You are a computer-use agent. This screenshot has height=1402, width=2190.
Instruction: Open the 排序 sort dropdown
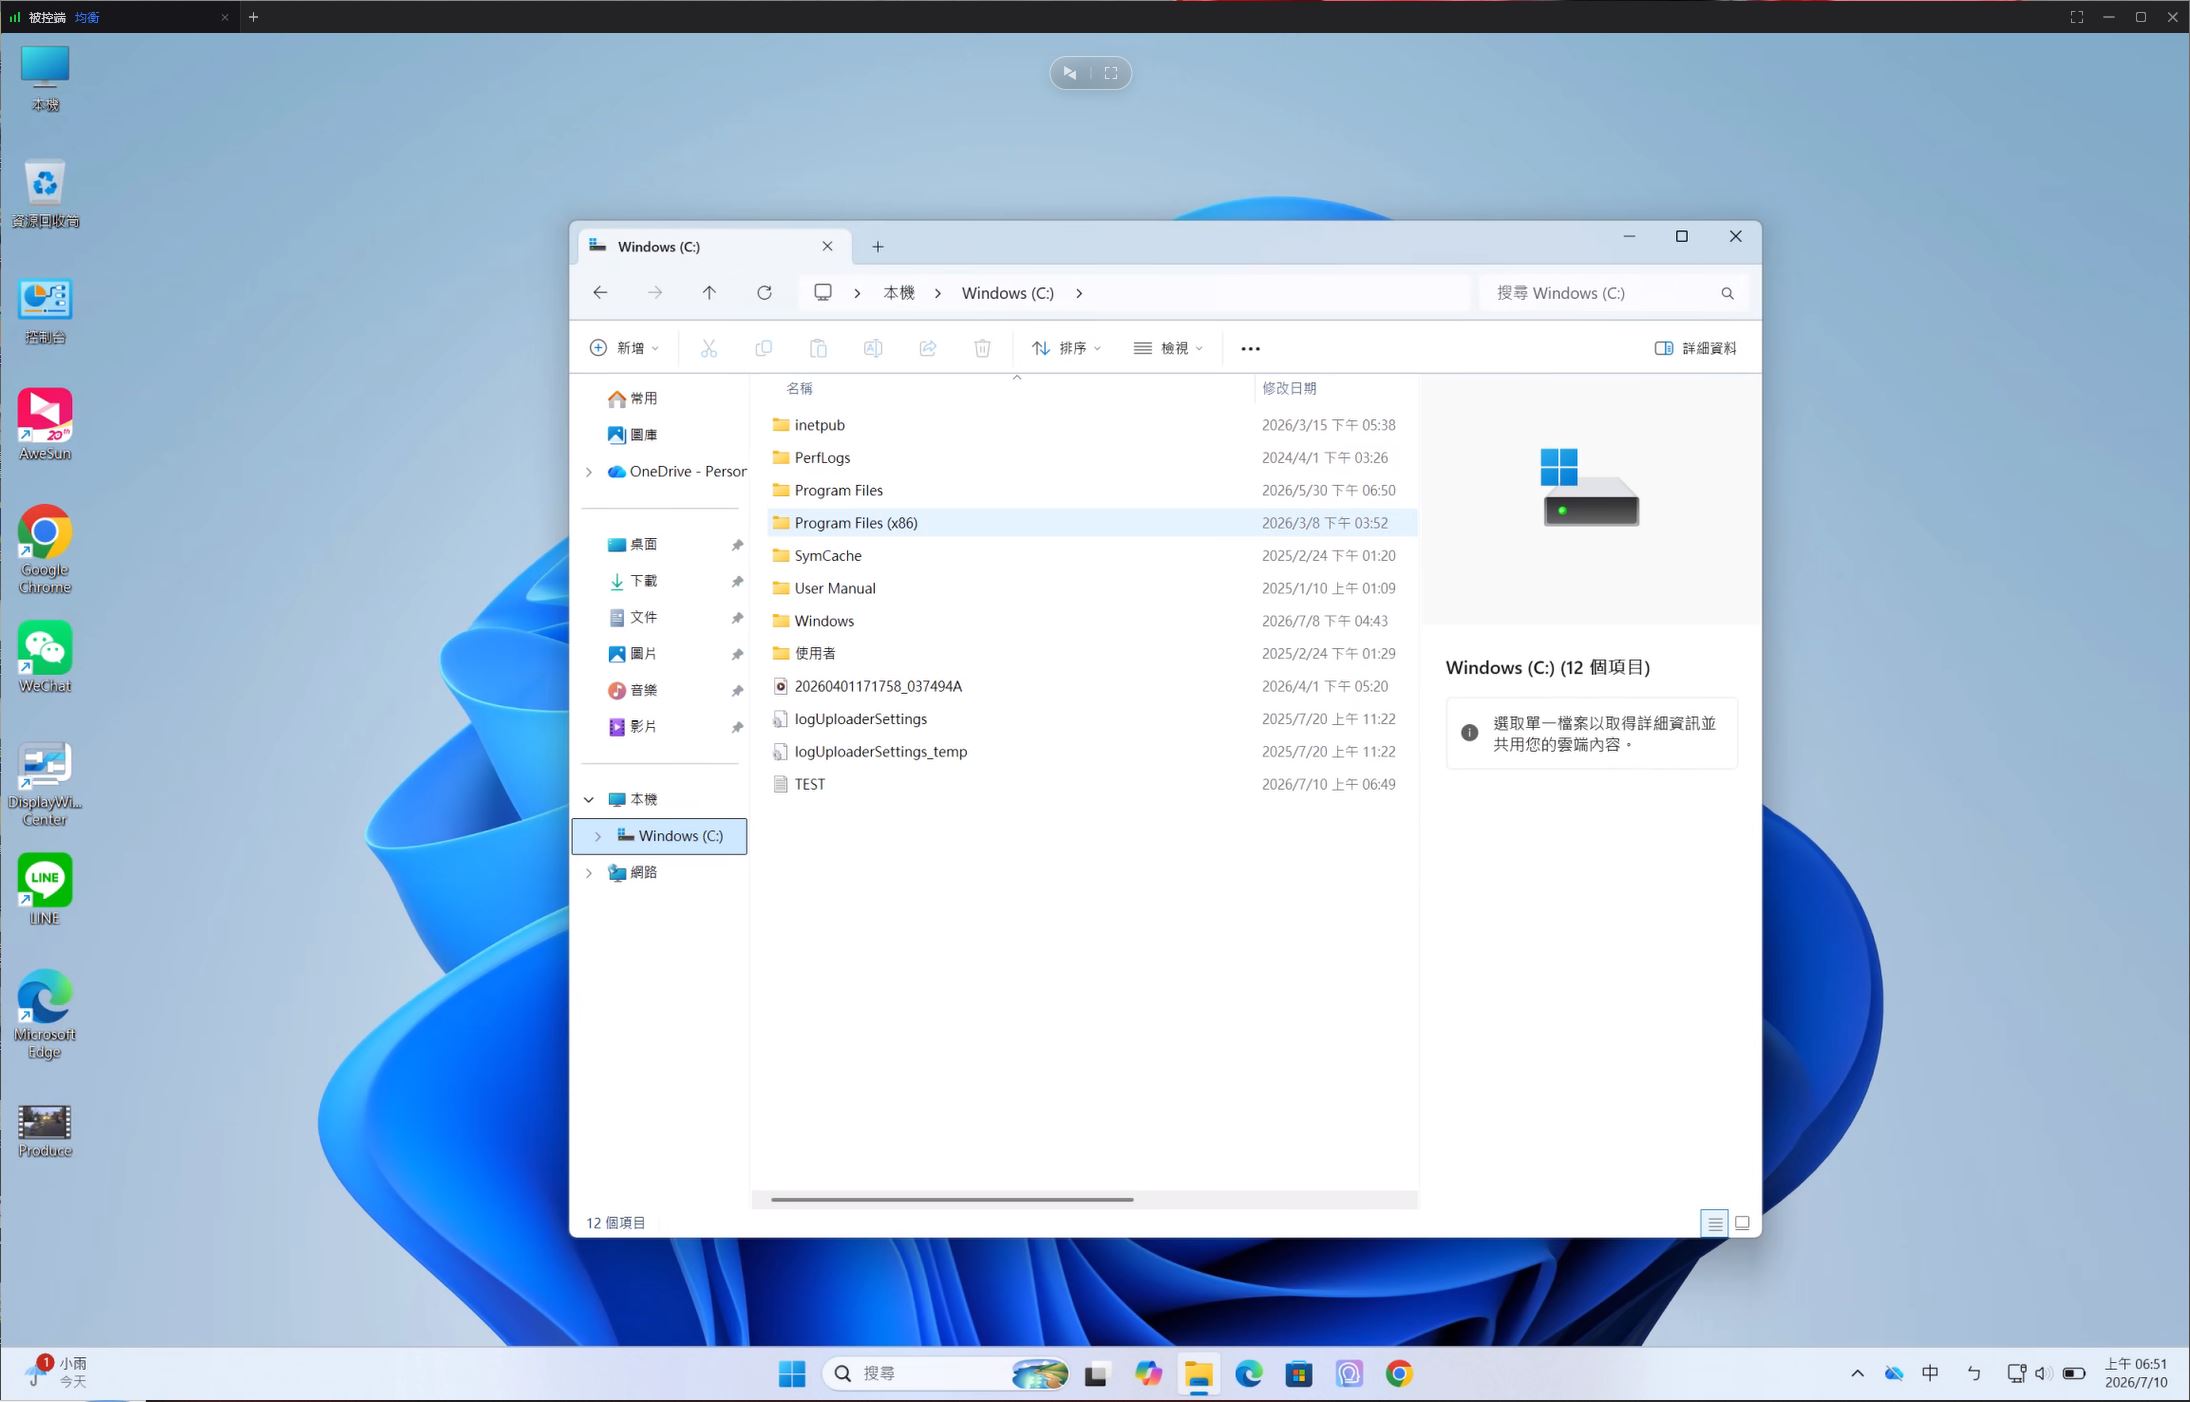click(1066, 348)
